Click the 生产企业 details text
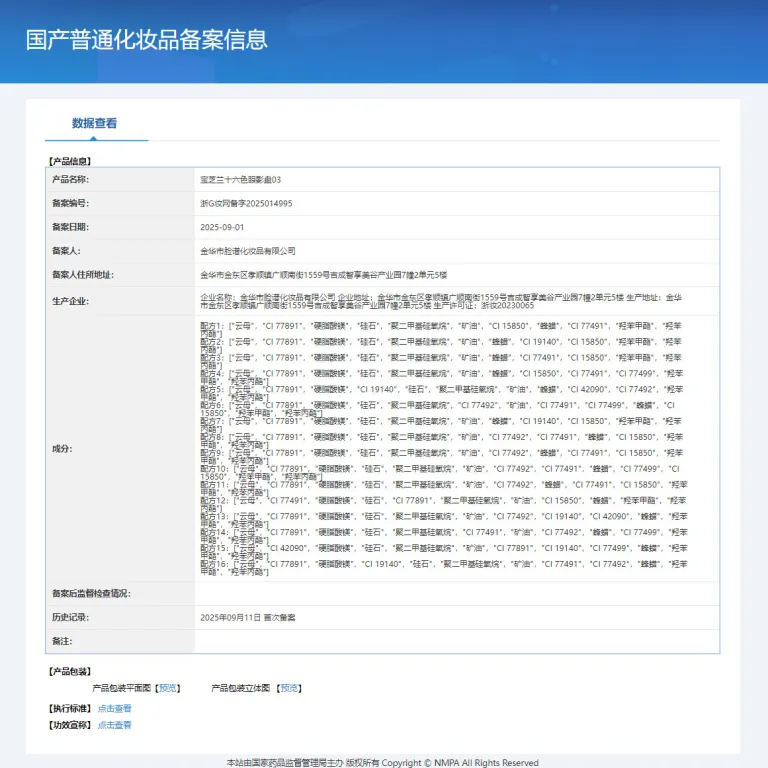This screenshot has width=768, height=768. (441, 301)
